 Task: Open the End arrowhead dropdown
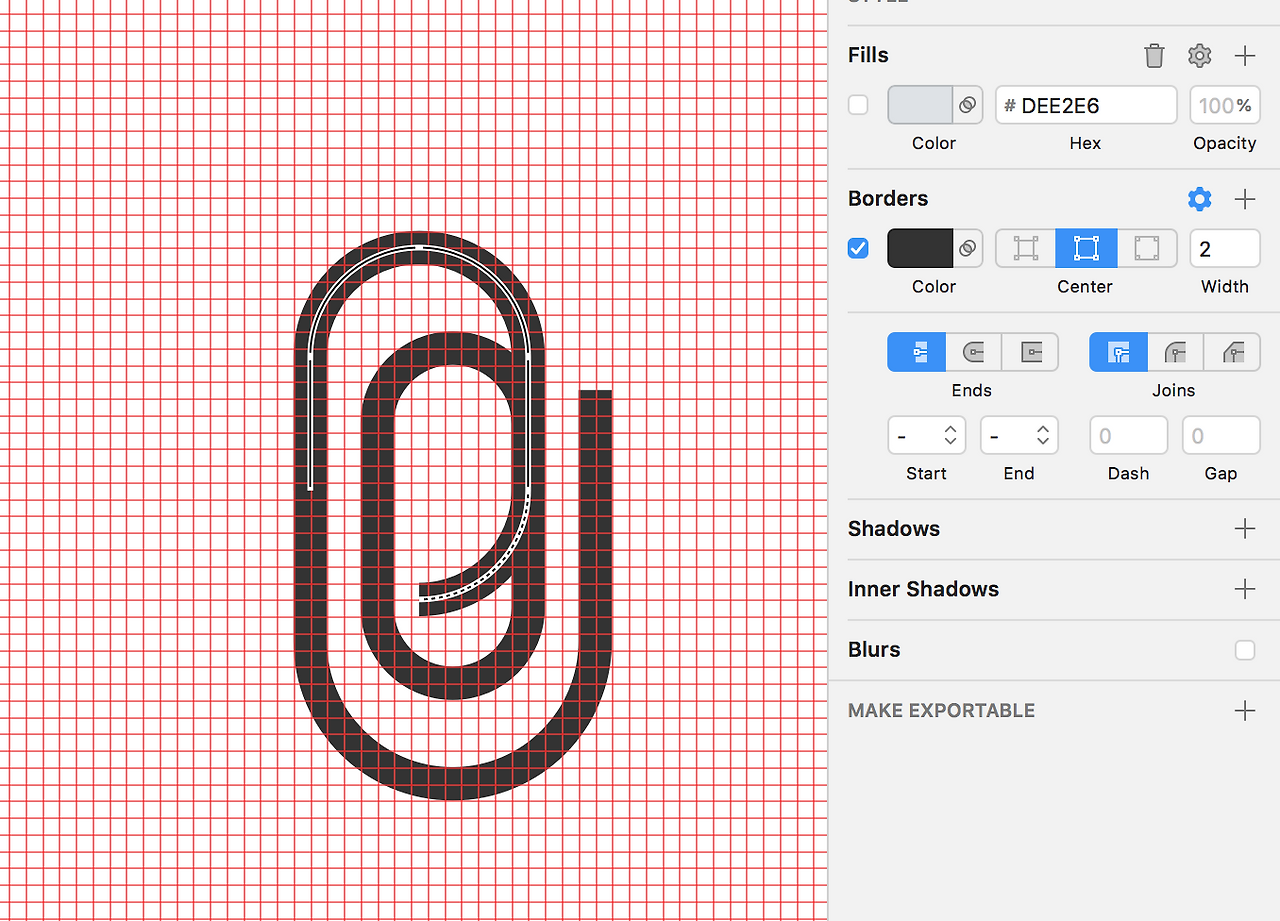(1019, 436)
